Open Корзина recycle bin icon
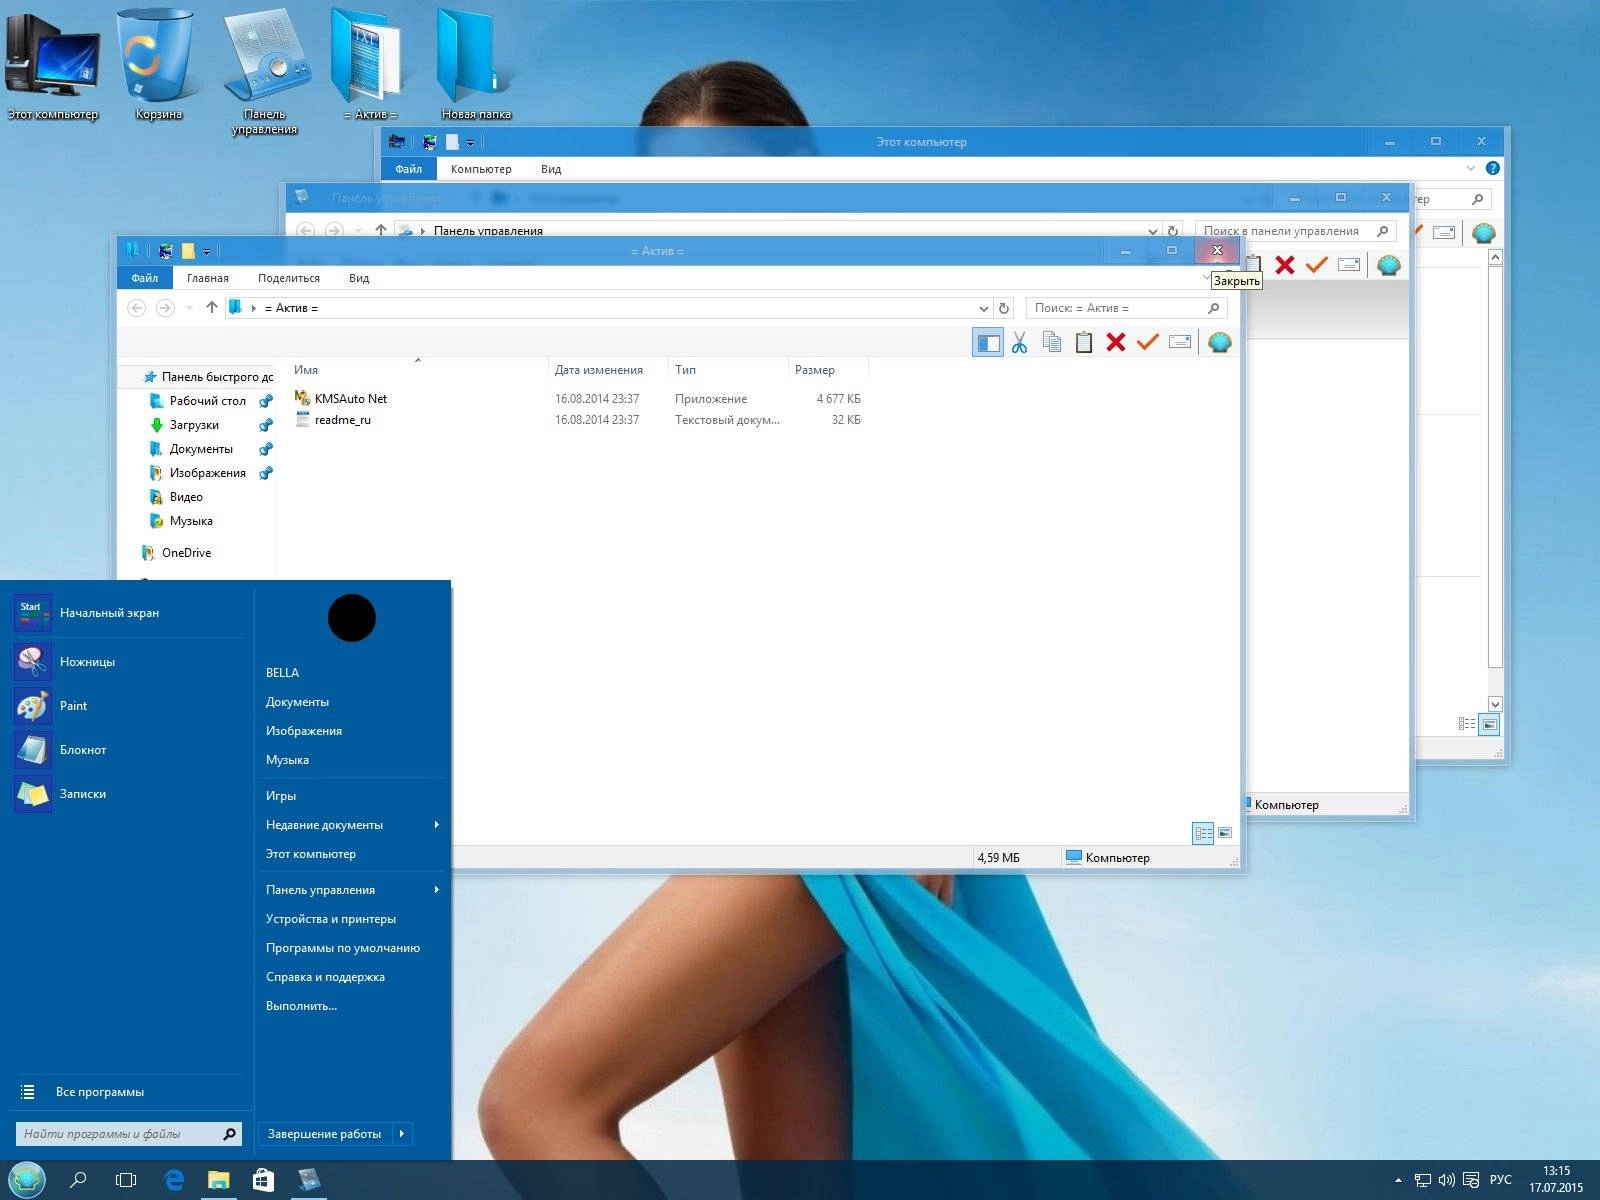Screen dimensions: 1600x1200 (159, 66)
